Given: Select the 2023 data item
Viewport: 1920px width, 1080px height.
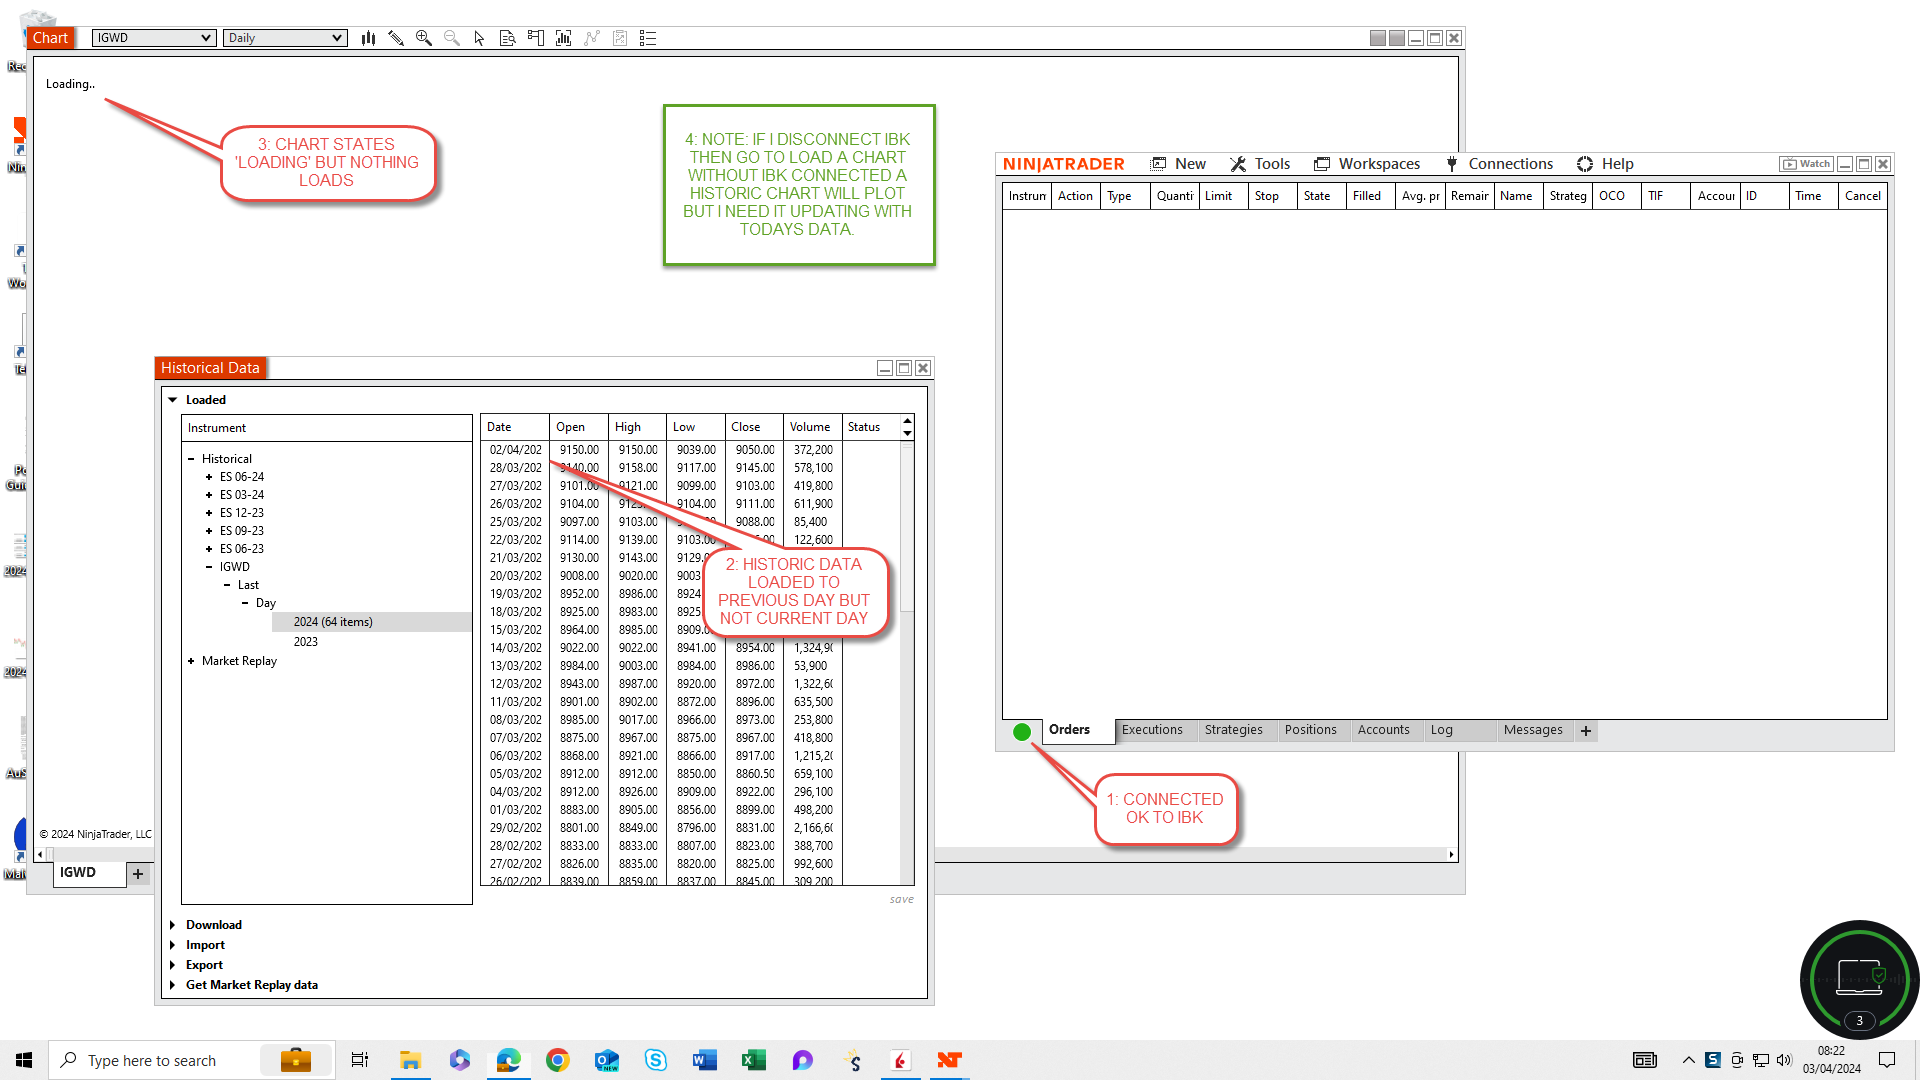Looking at the screenshot, I should click(306, 642).
